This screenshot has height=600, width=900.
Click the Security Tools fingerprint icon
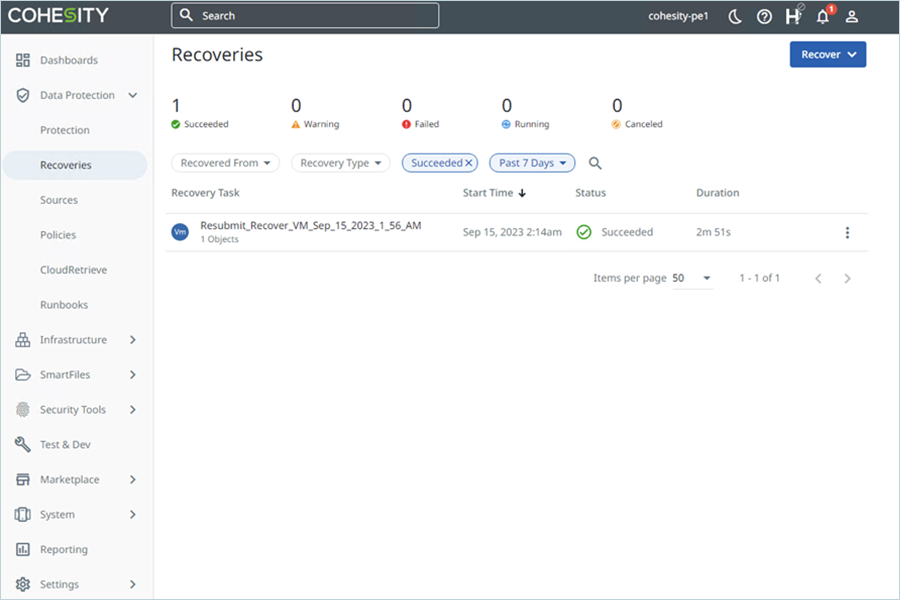23,409
